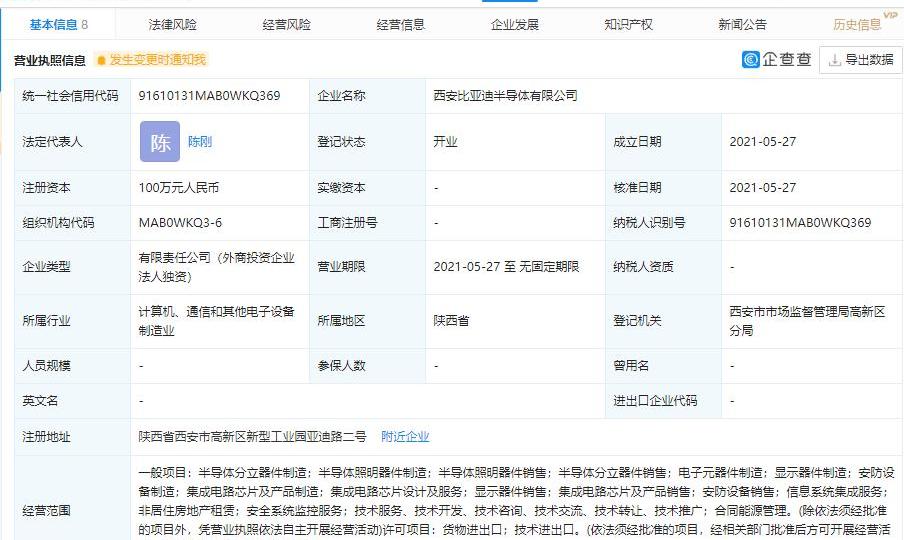Click the 导出数据 export button

(861, 59)
